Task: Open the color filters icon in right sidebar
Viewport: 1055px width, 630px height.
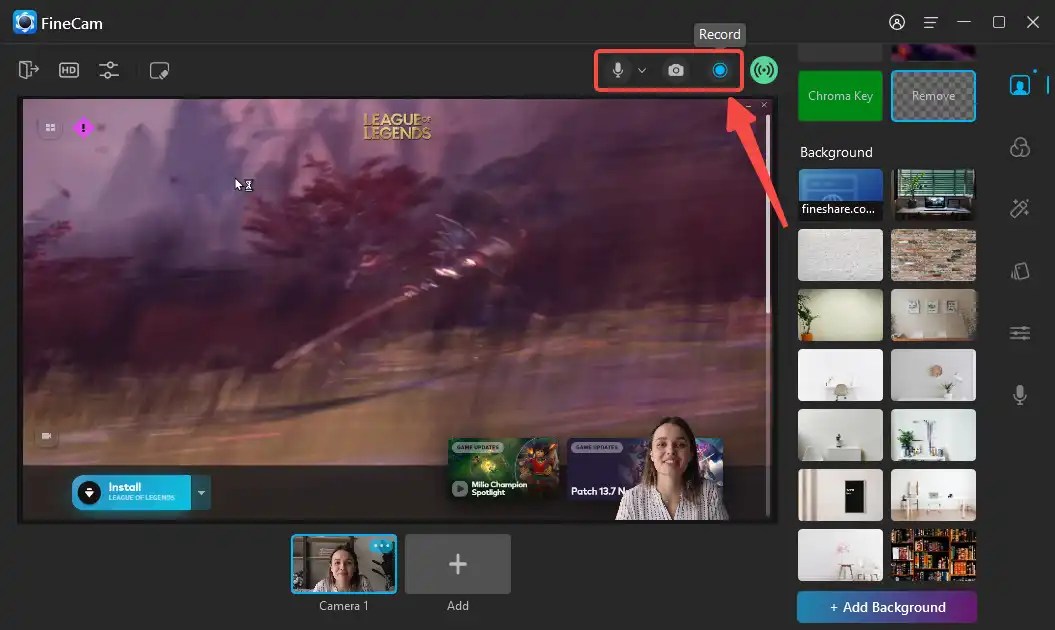Action: pyautogui.click(x=1019, y=147)
